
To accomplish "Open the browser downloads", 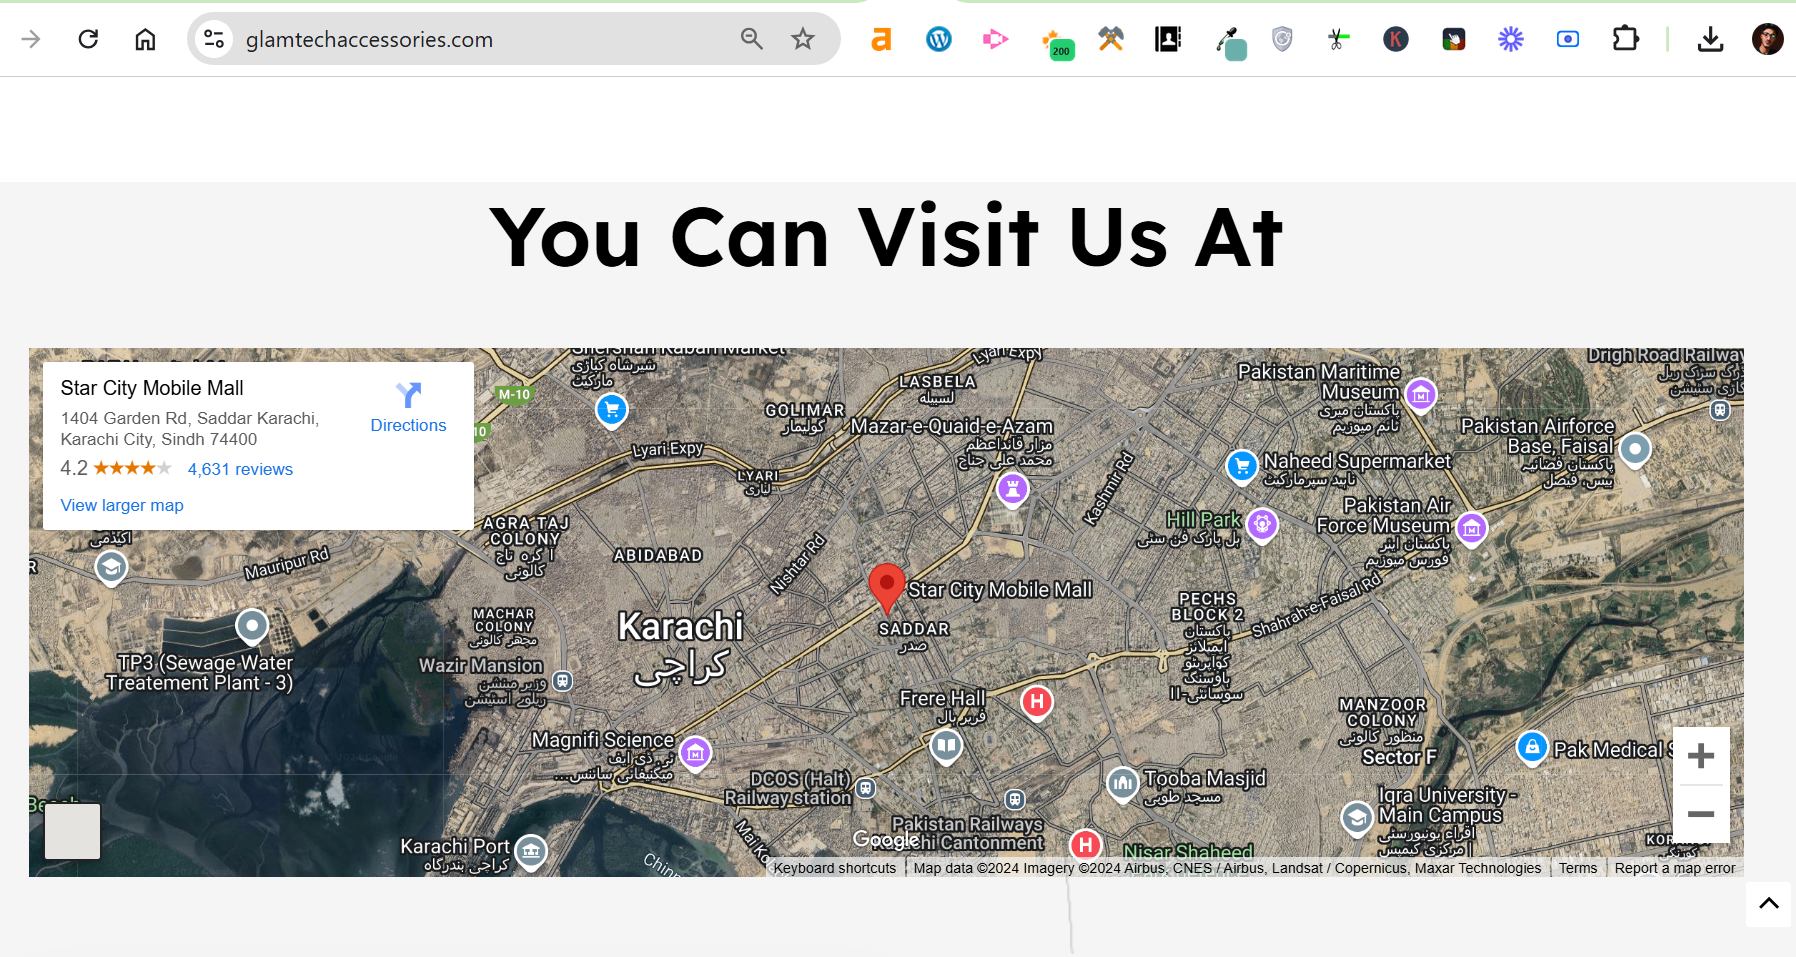I will tap(1711, 39).
